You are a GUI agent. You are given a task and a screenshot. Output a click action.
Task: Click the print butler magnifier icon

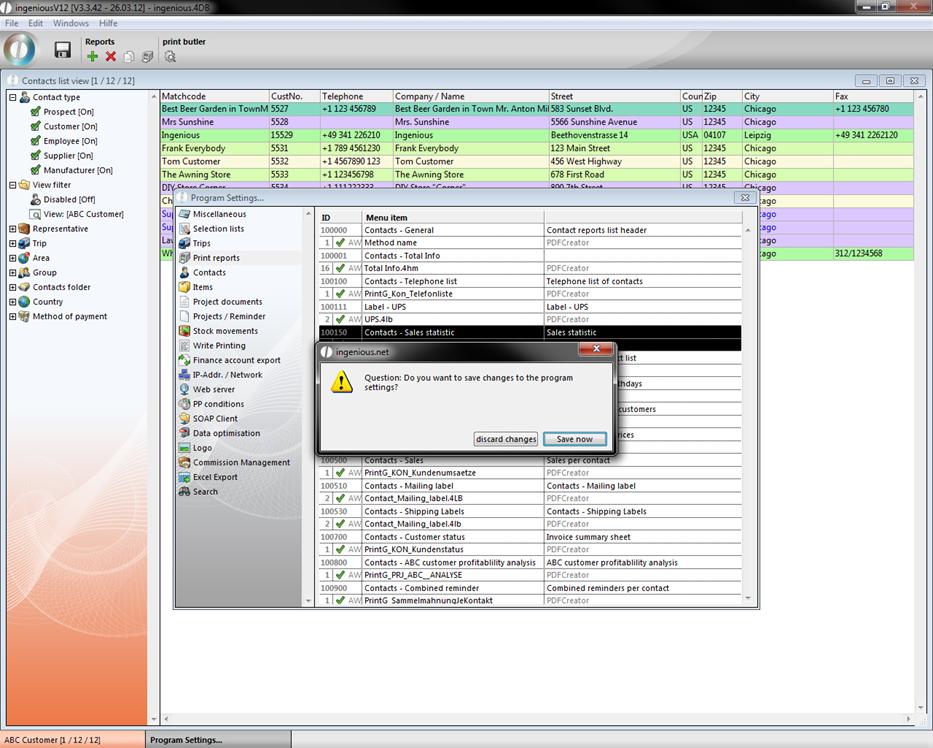point(169,57)
